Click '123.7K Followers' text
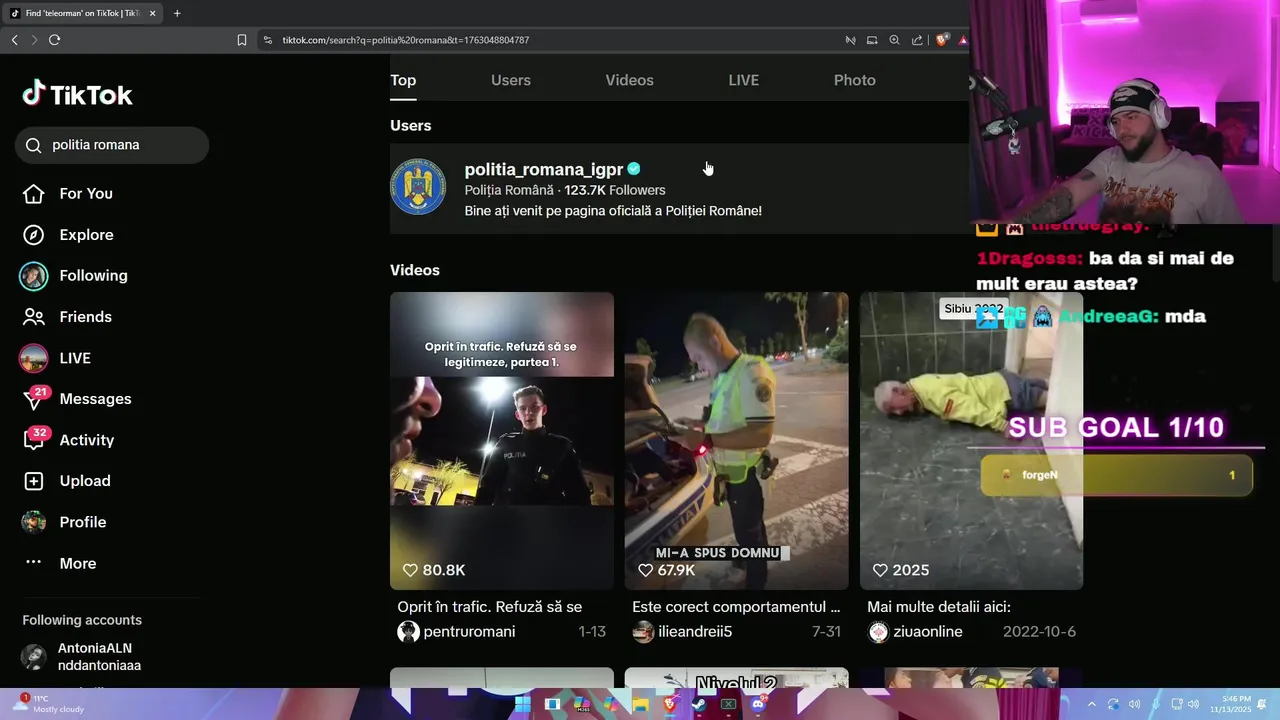This screenshot has width=1280, height=720. tap(615, 190)
